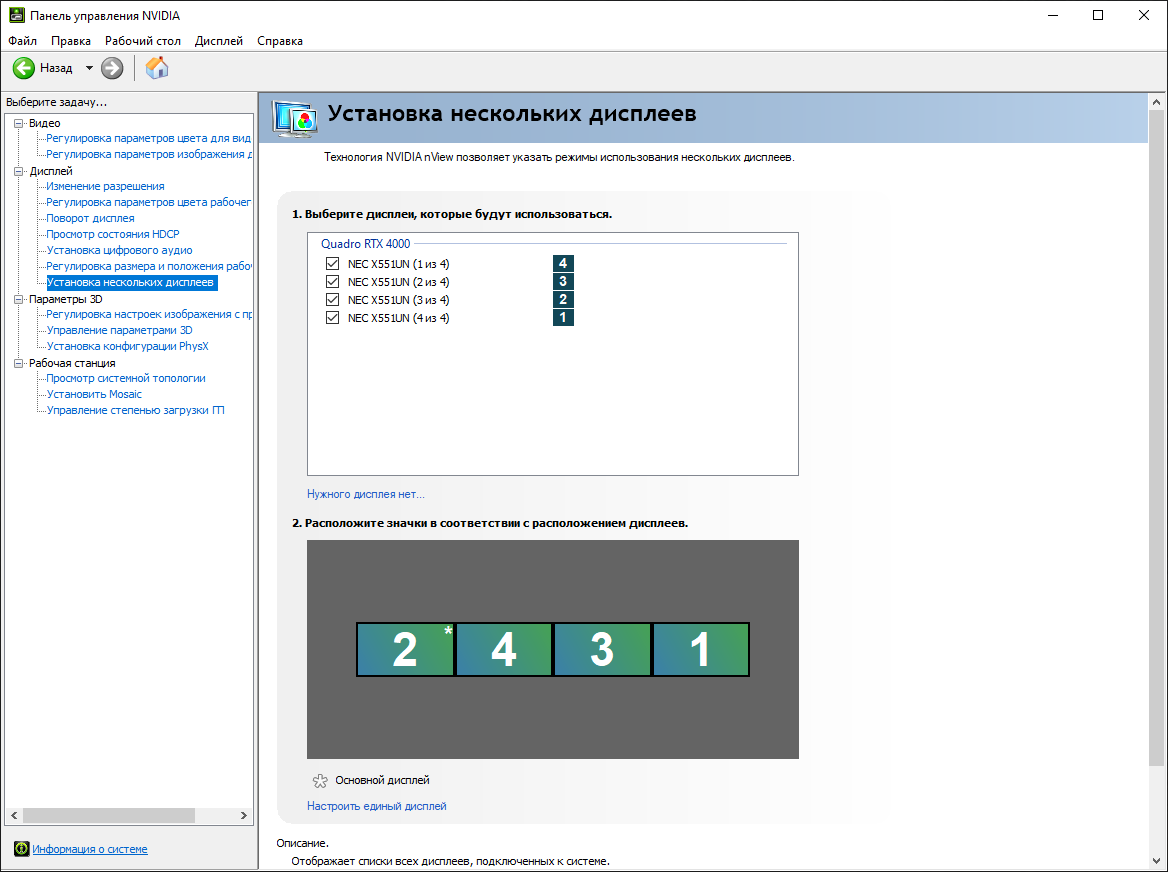Image resolution: width=1168 pixels, height=872 pixels.
Task: Click main pane vertical scrollbar thumb
Action: coord(1156,438)
